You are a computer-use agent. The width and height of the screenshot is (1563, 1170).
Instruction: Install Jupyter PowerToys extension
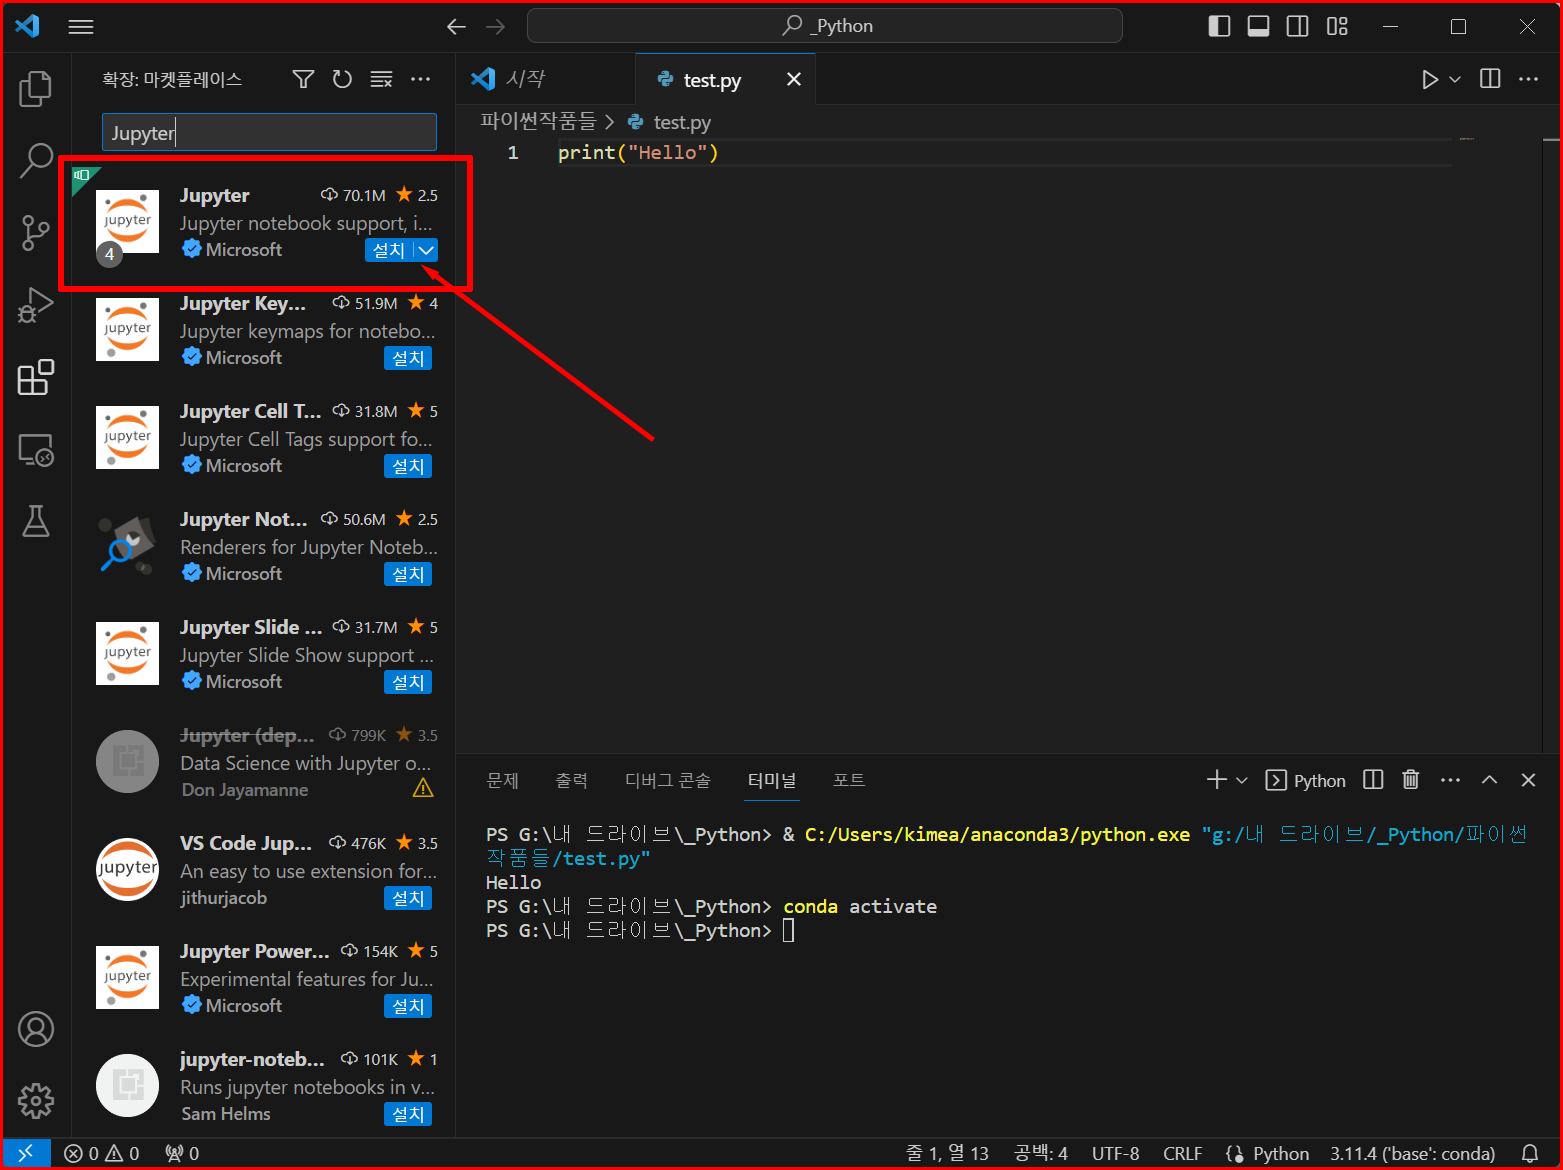coord(408,1006)
